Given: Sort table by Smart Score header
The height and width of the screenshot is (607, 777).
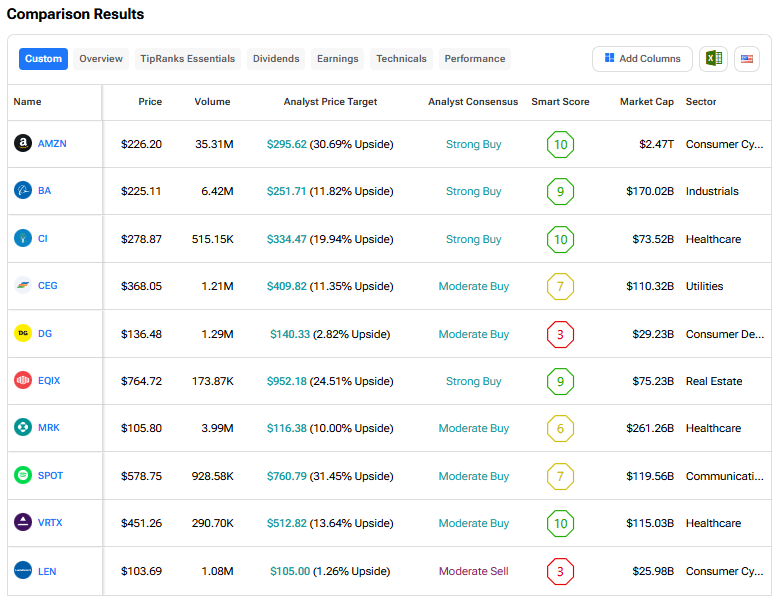Looking at the screenshot, I should [560, 102].
